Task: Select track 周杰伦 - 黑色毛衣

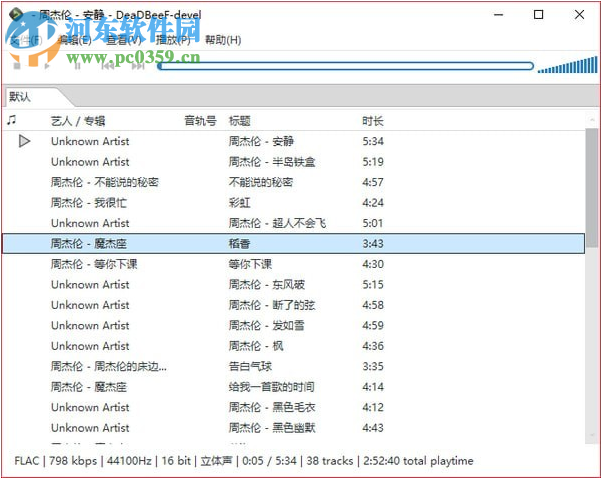Action: (x=272, y=409)
